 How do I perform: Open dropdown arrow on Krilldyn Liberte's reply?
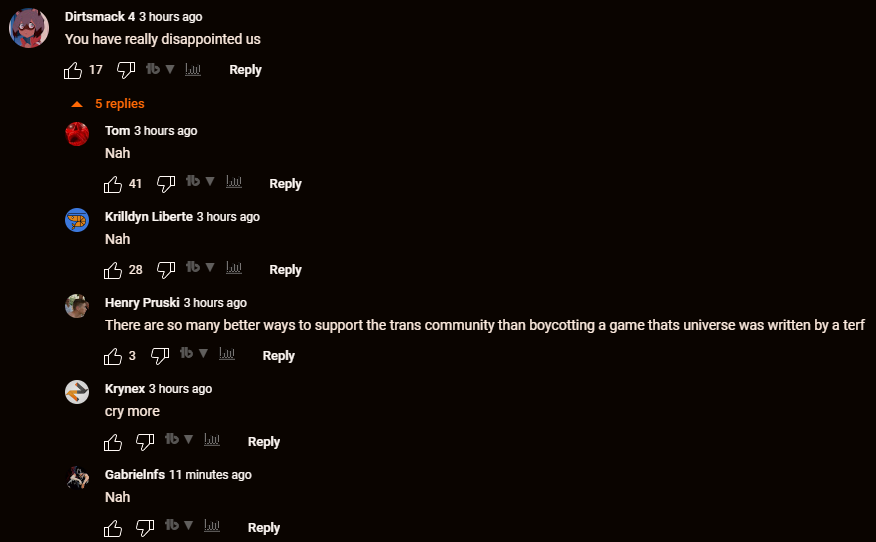coord(210,267)
